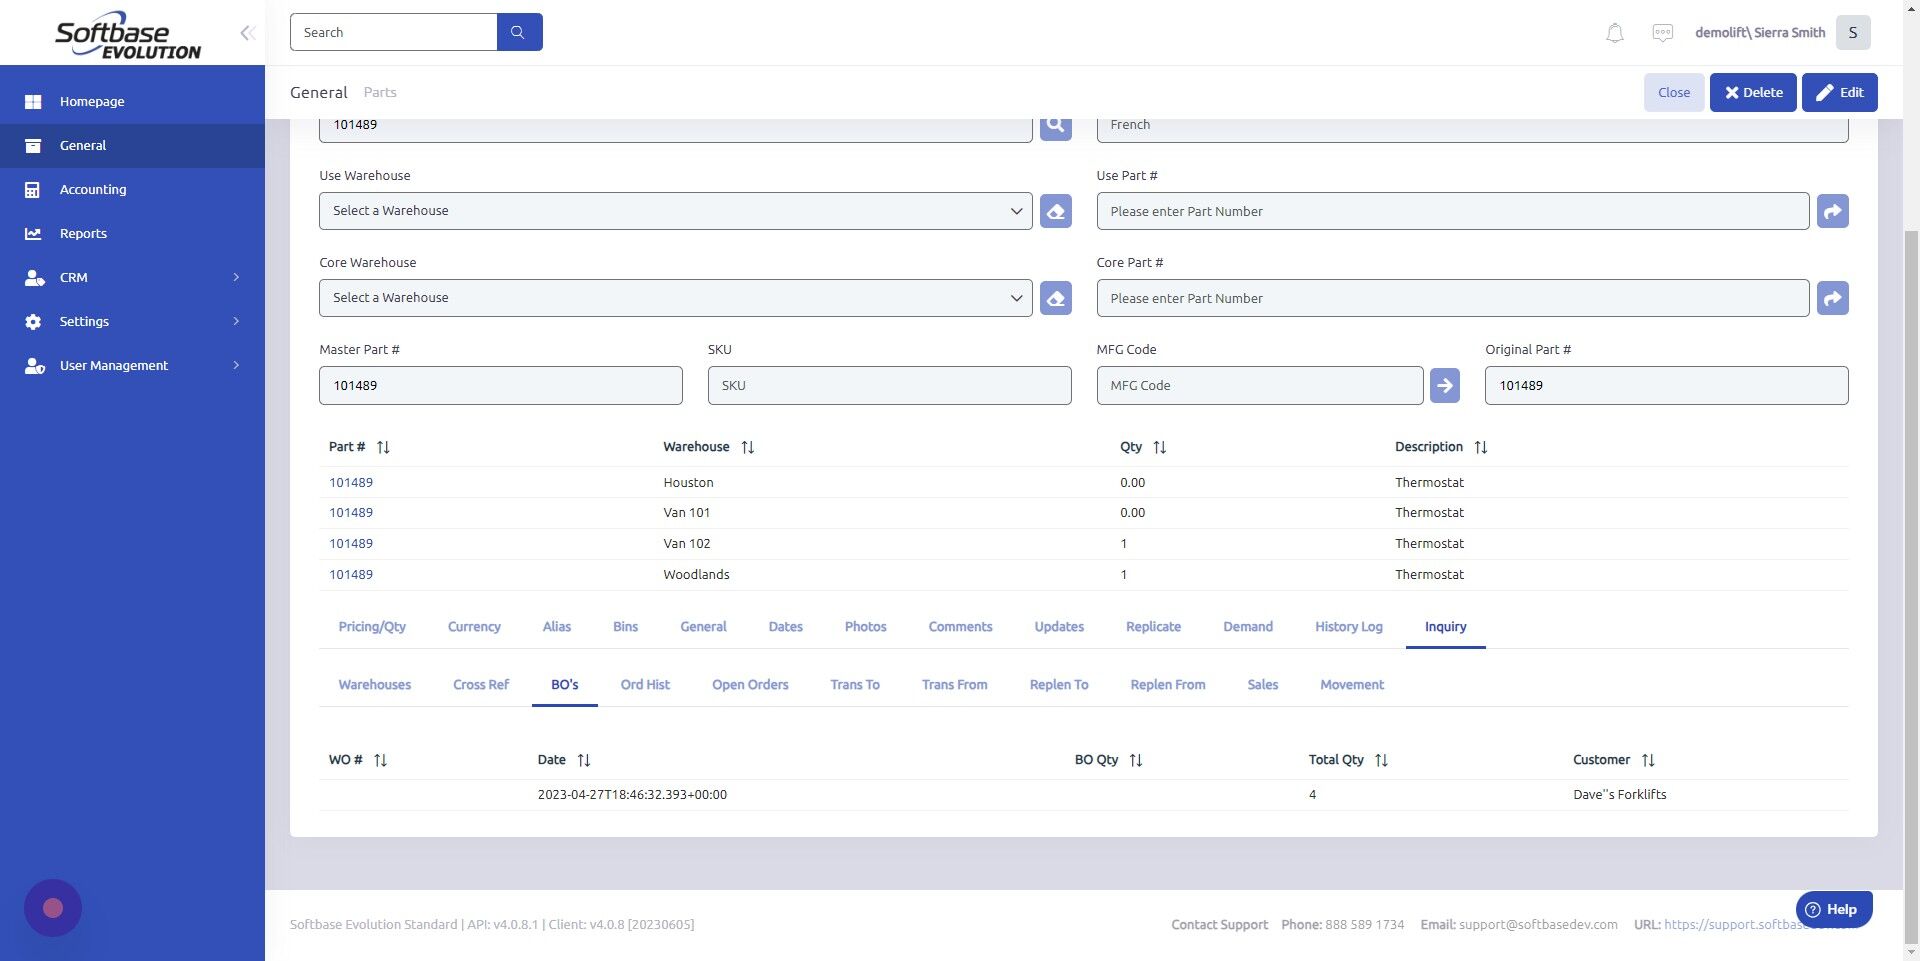Viewport: 1920px width, 961px height.
Task: Click into the Search input field
Action: (393, 32)
